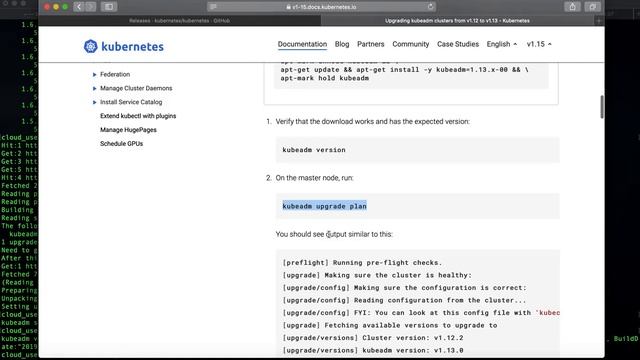Viewport: 640px width, 360px height.
Task: Click 'You should see output similar' text
Action: [334, 234]
